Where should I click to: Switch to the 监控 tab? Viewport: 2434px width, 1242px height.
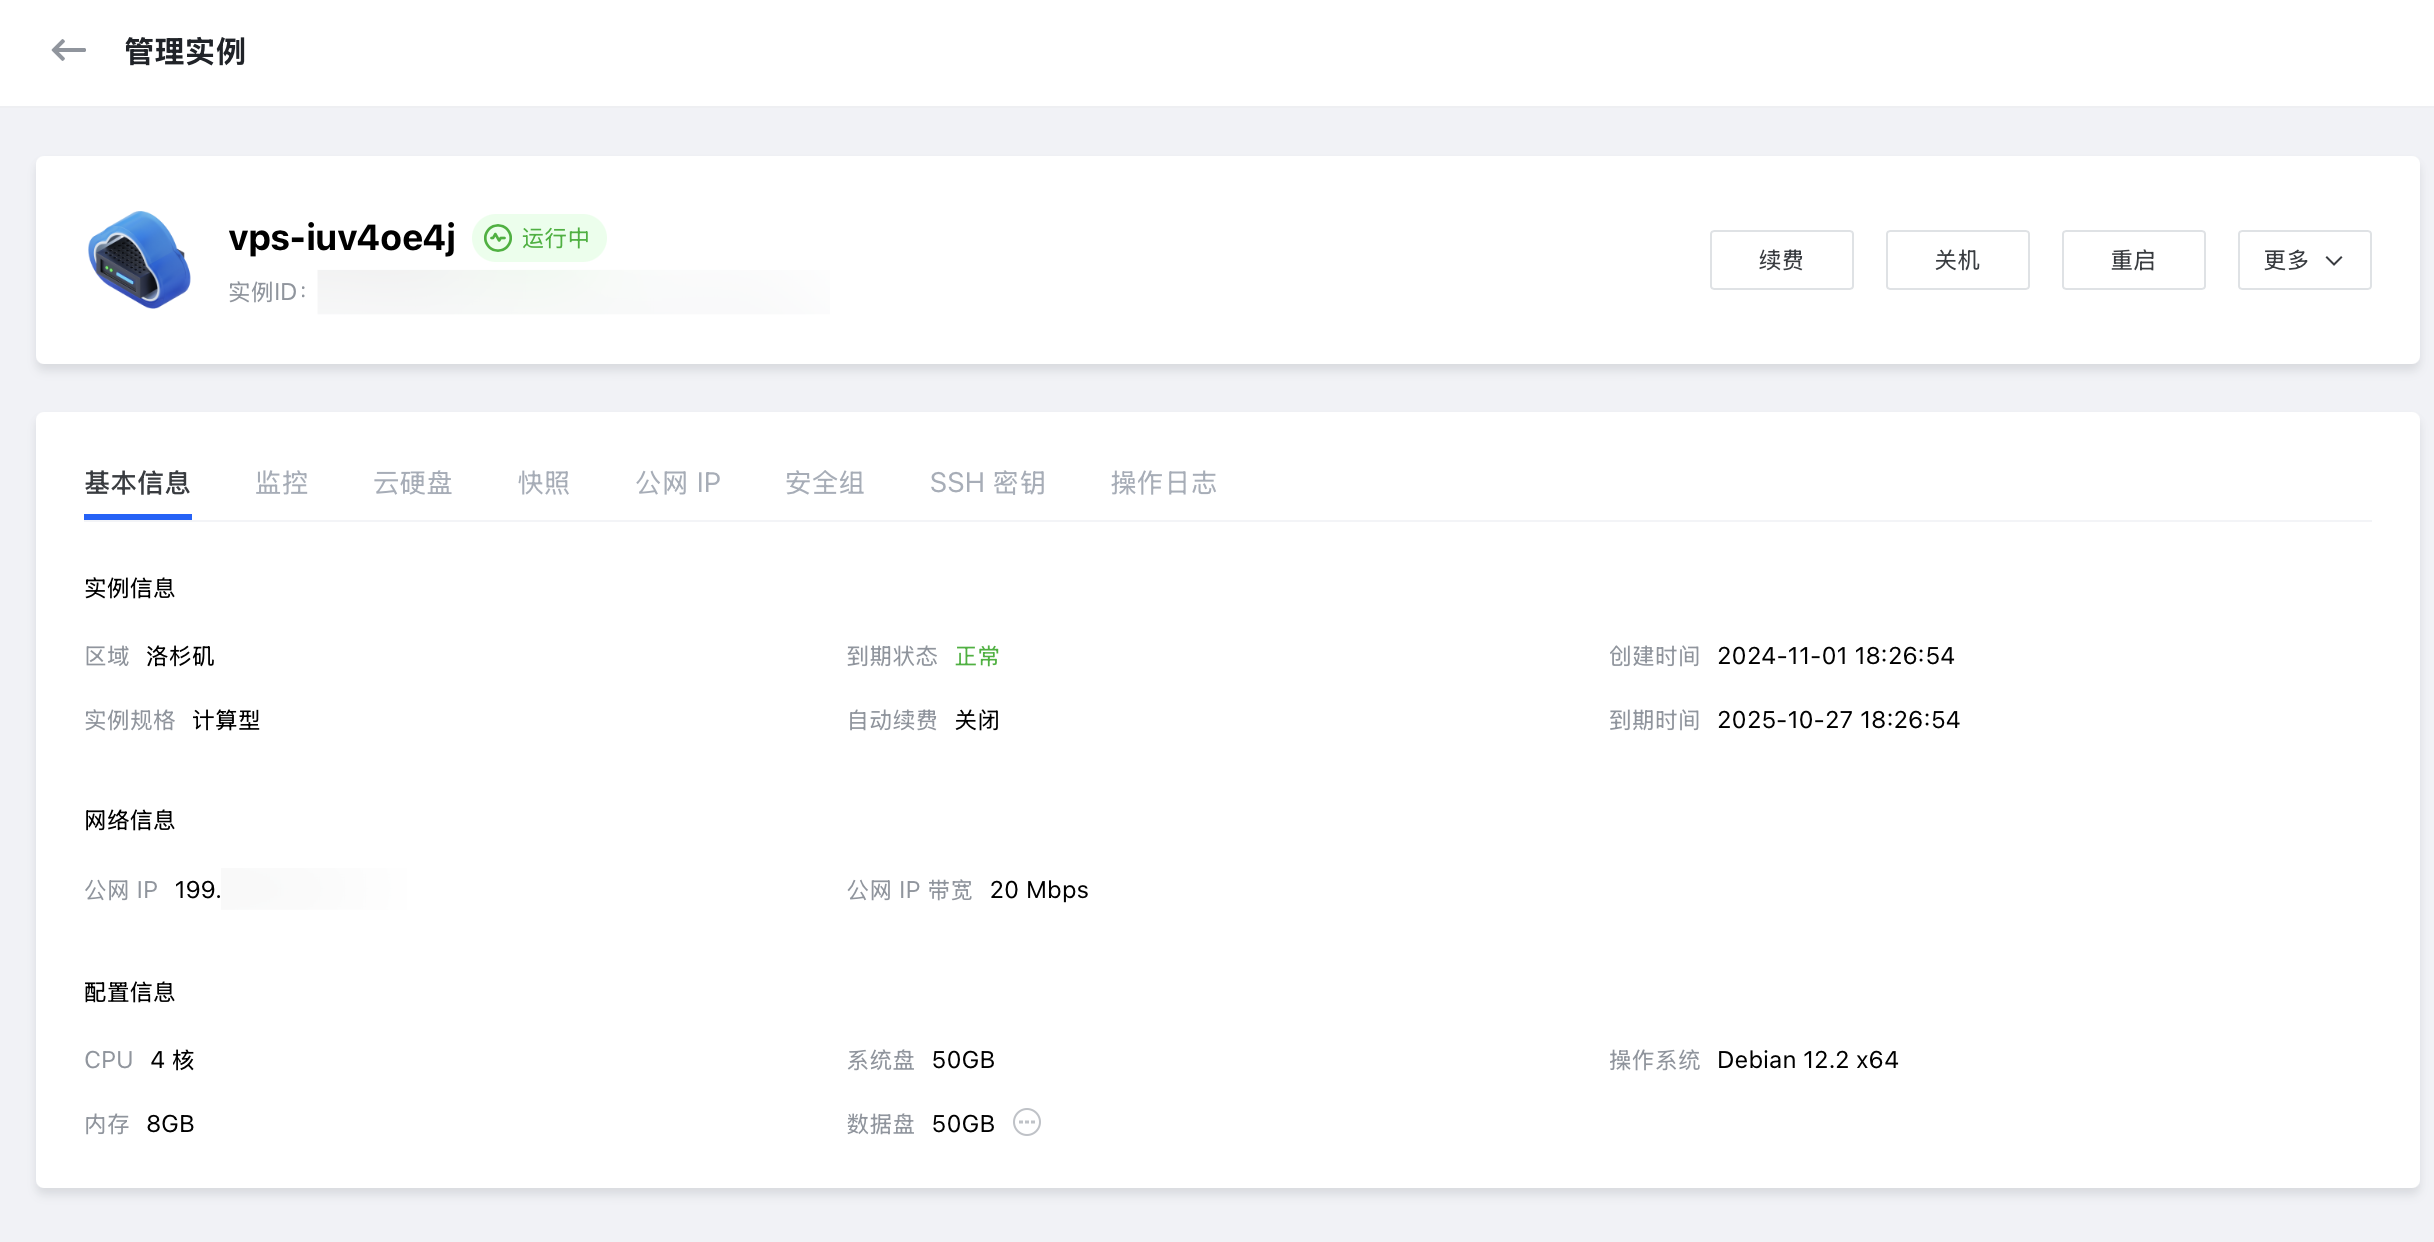pyautogui.click(x=282, y=483)
